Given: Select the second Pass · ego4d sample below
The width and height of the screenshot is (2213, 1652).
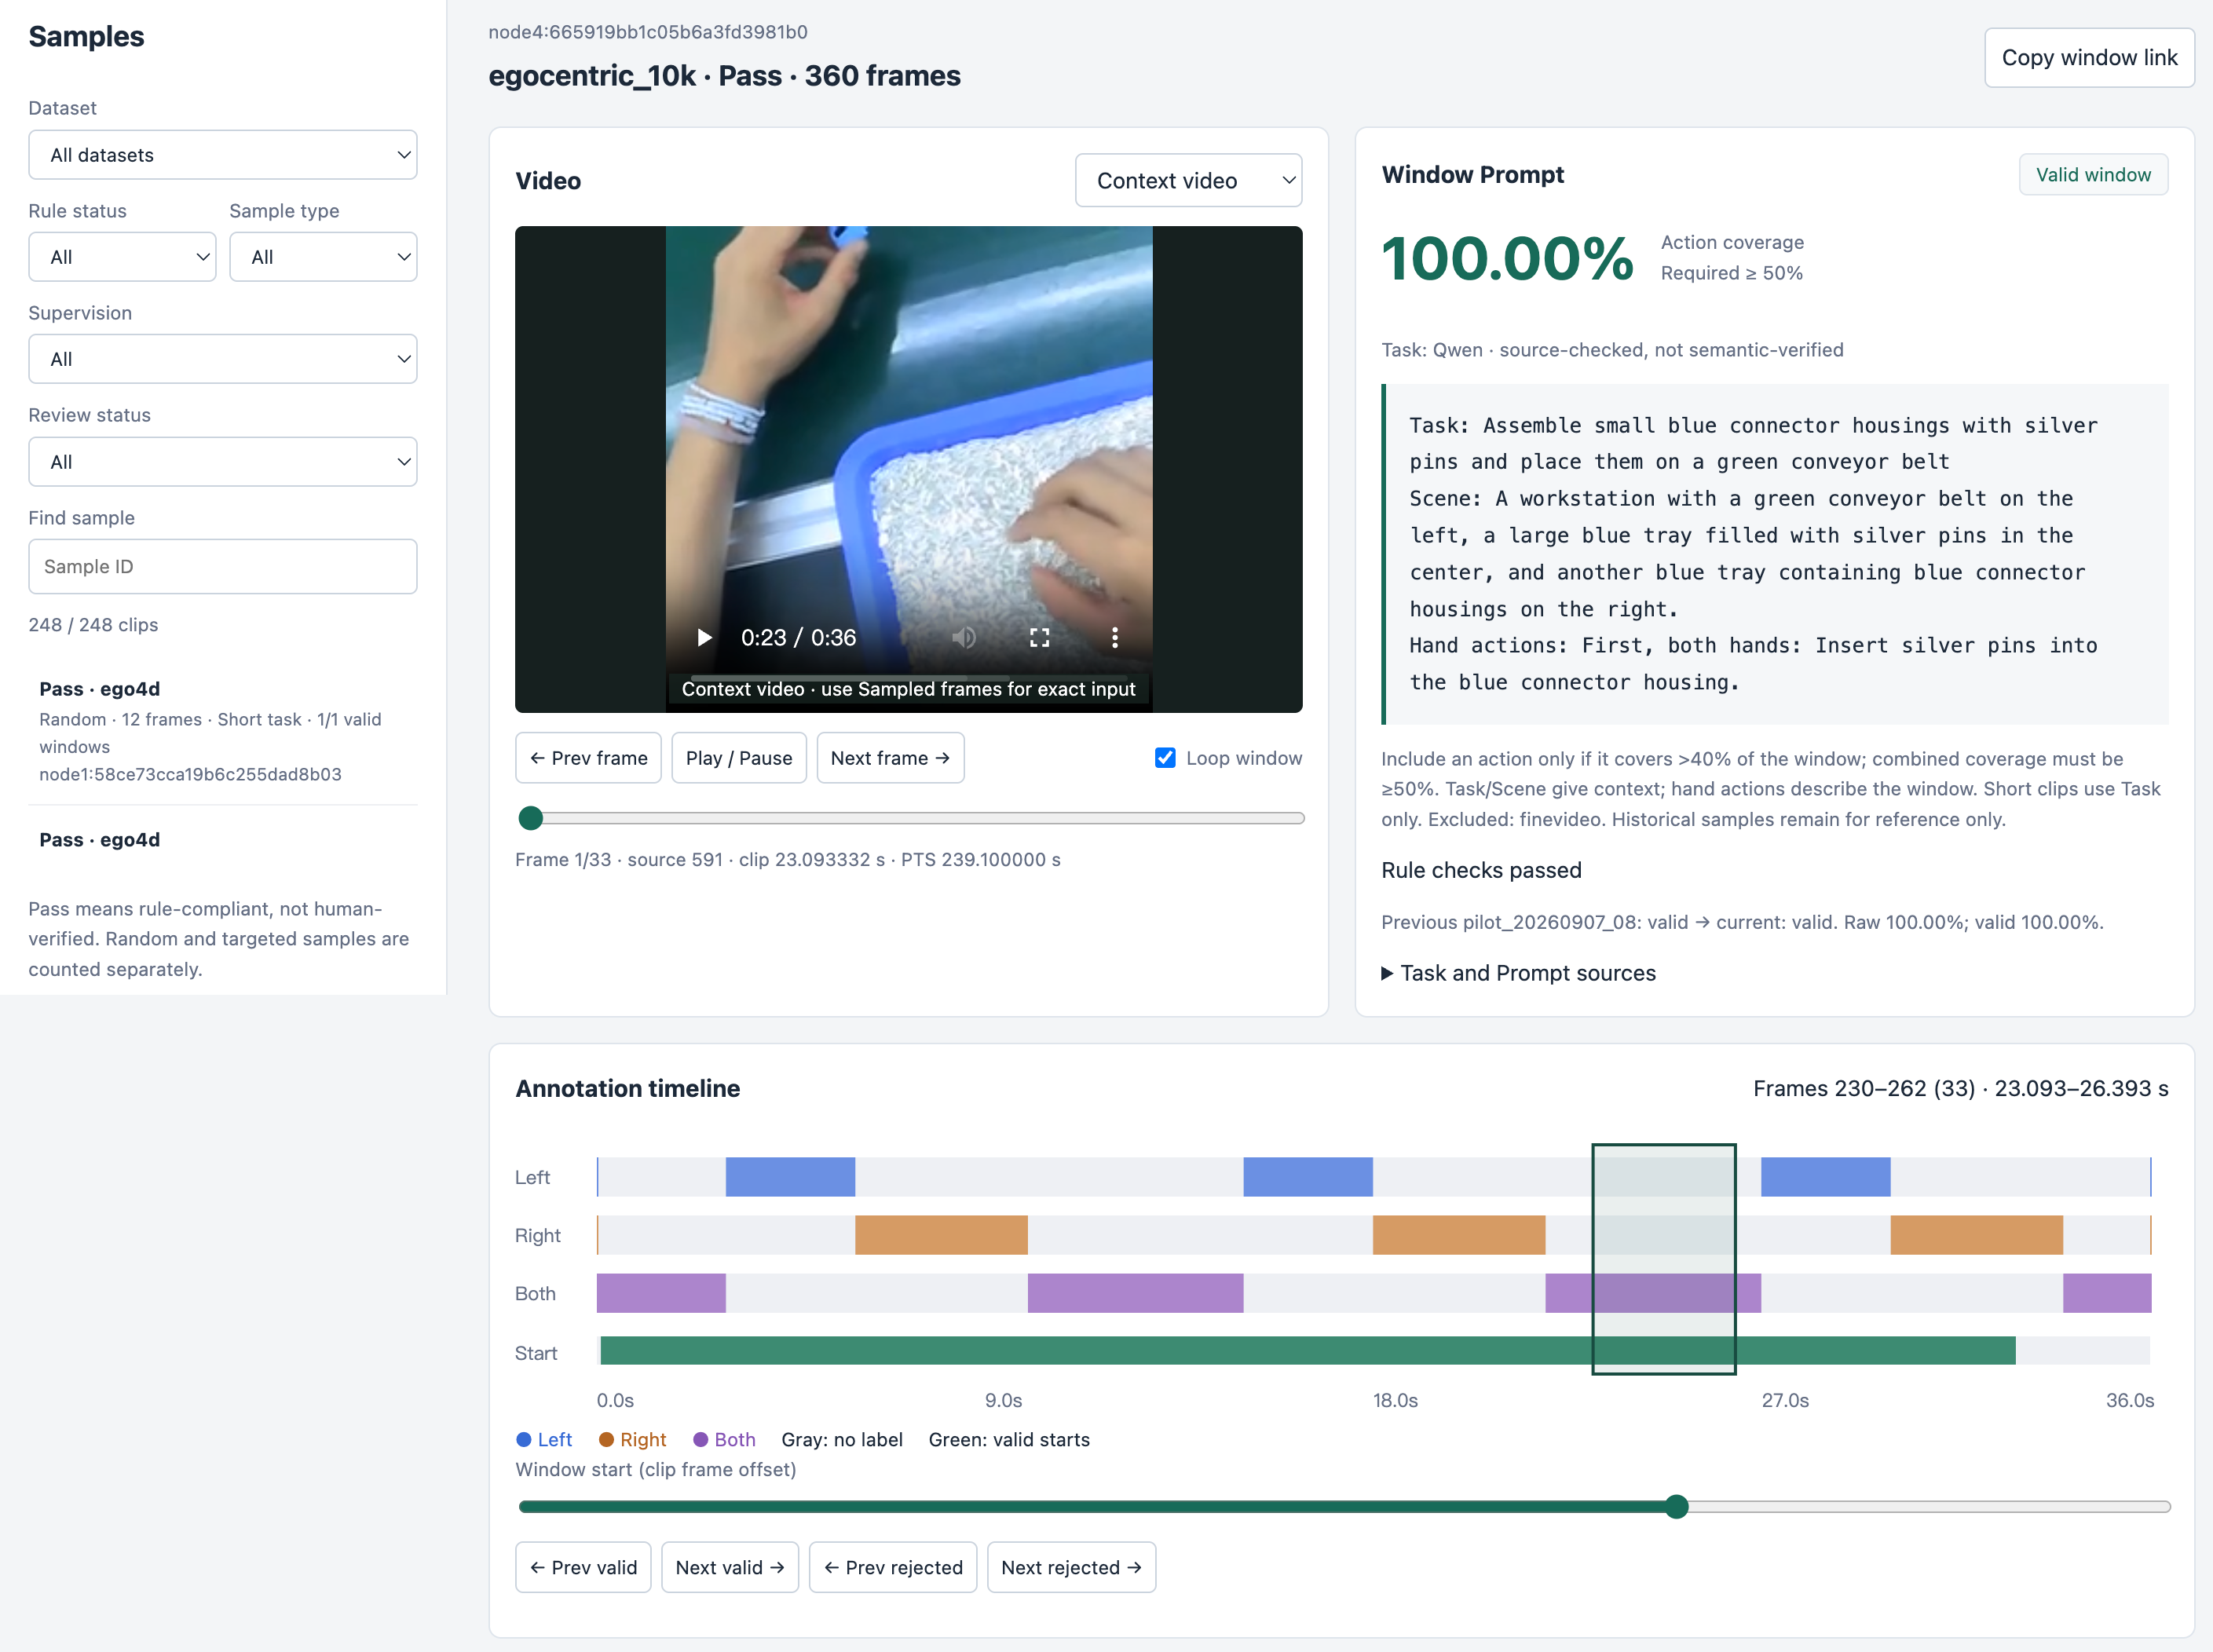Looking at the screenshot, I should tap(223, 840).
